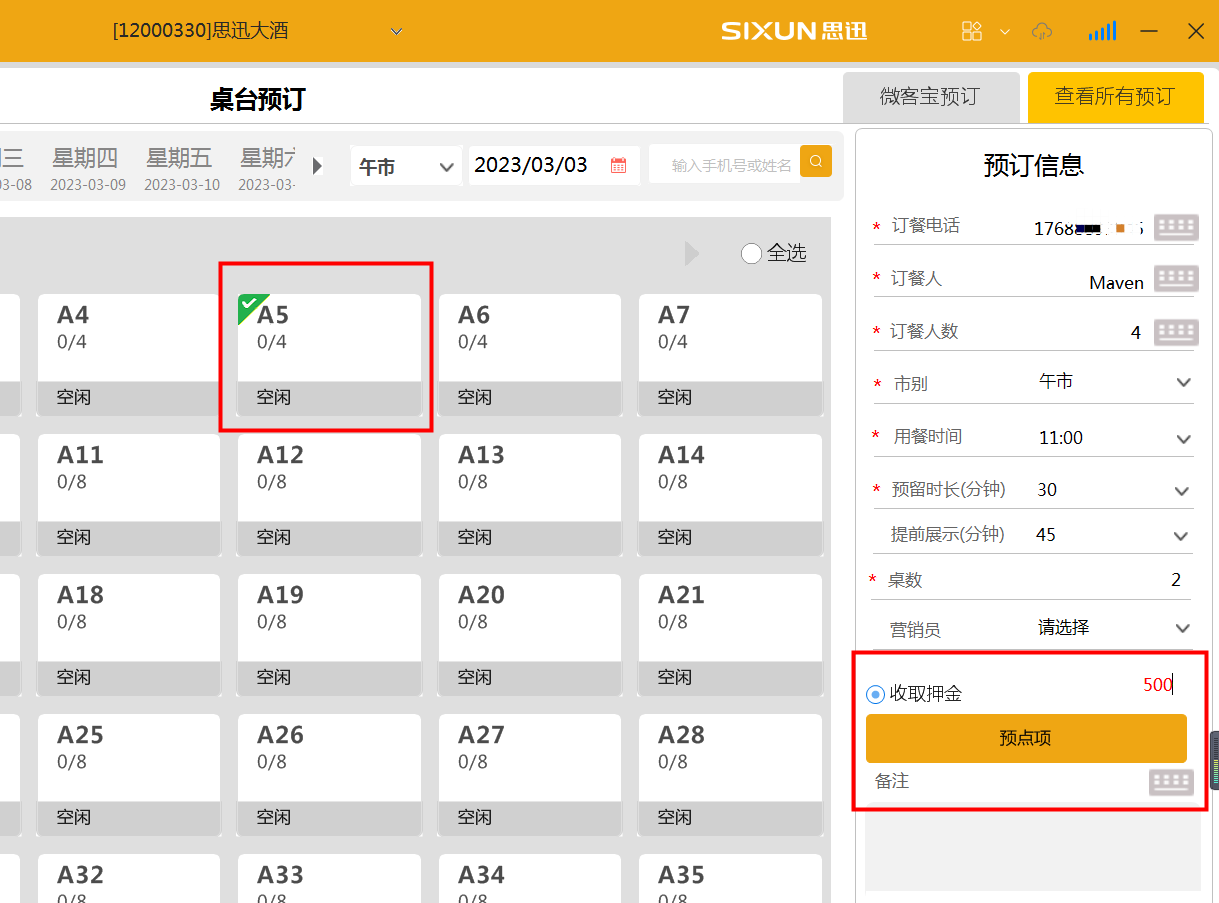Click the phone or name search field
The width and height of the screenshot is (1219, 903).
point(730,166)
